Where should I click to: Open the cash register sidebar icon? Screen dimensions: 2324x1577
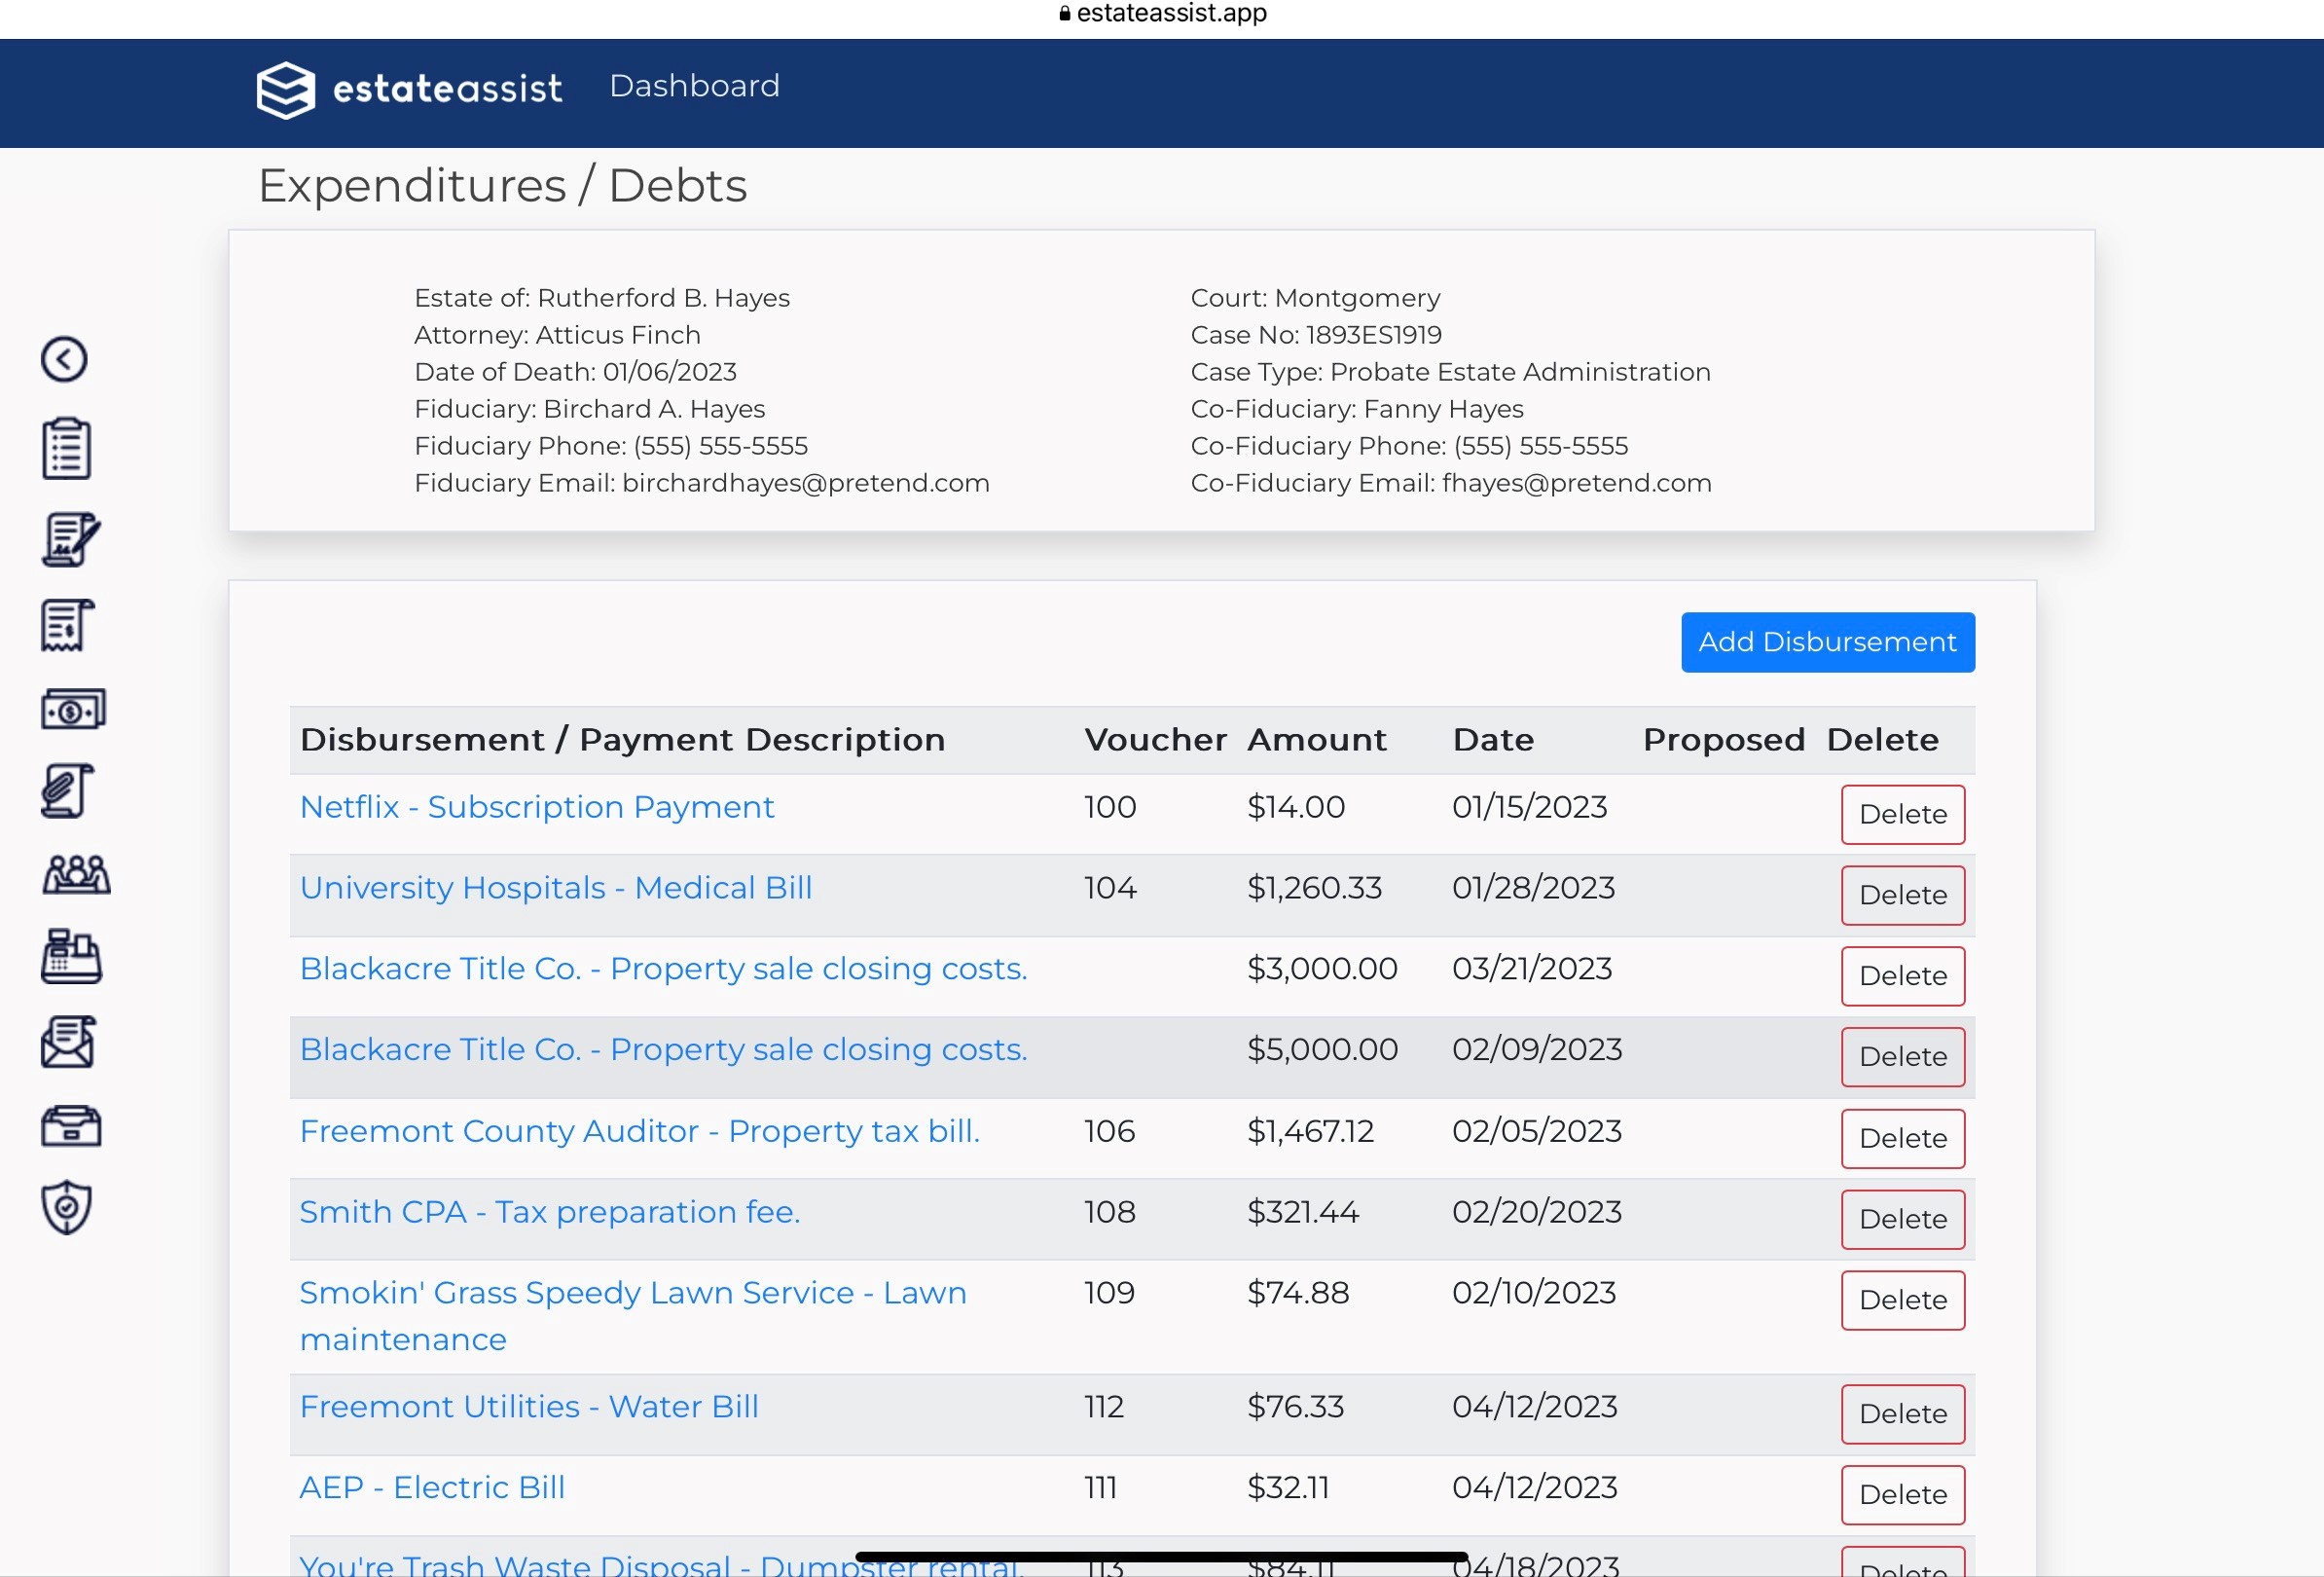71,956
